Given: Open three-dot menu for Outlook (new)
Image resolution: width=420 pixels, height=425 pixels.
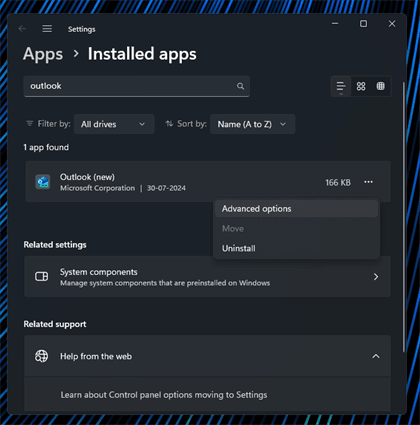Looking at the screenshot, I should pos(368,182).
